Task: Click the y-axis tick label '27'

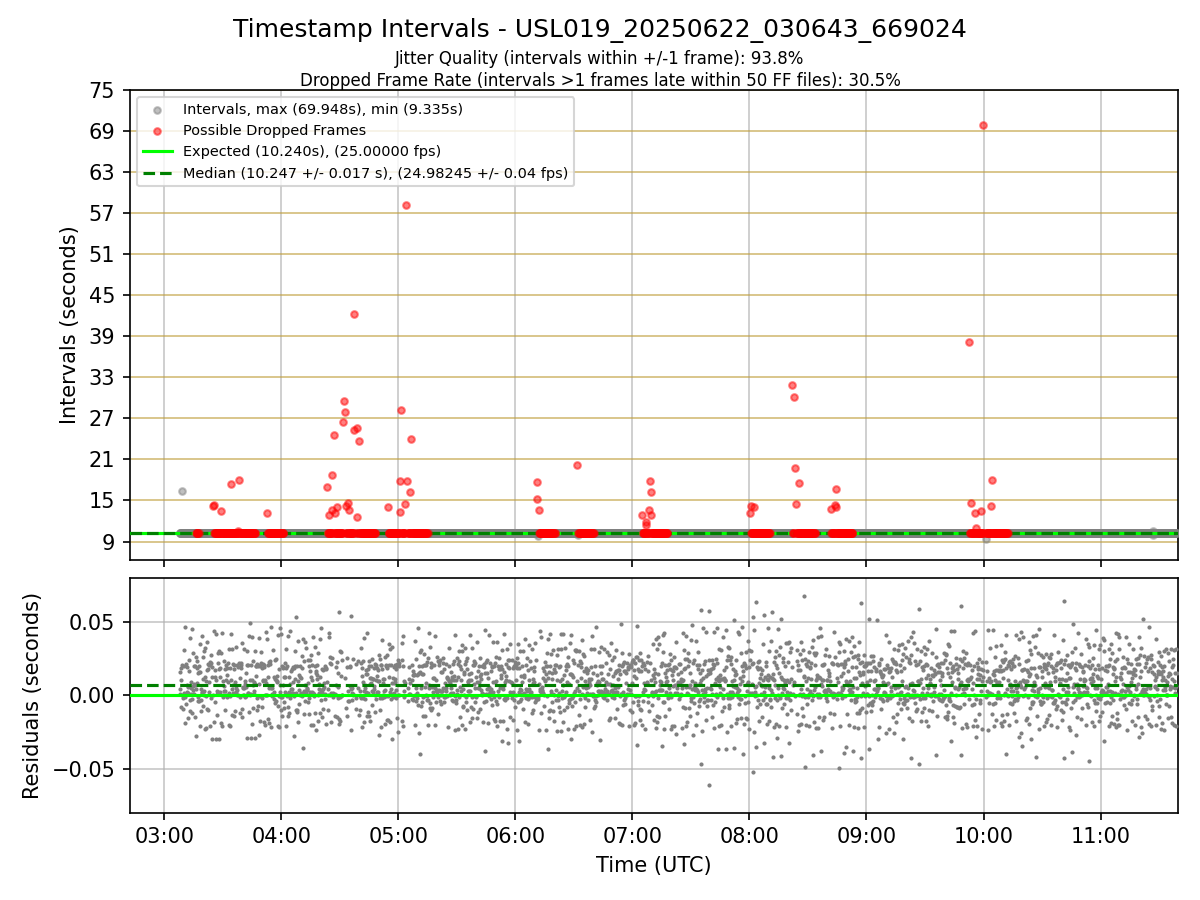Action: 103,418
